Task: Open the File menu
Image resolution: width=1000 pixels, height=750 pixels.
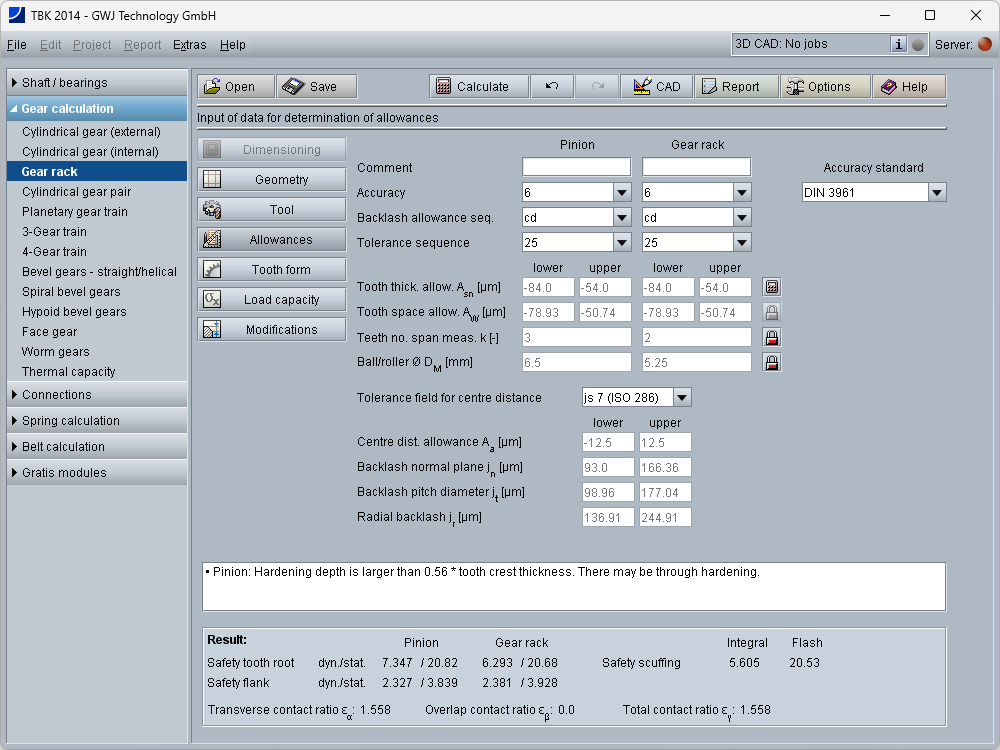Action: click(17, 45)
